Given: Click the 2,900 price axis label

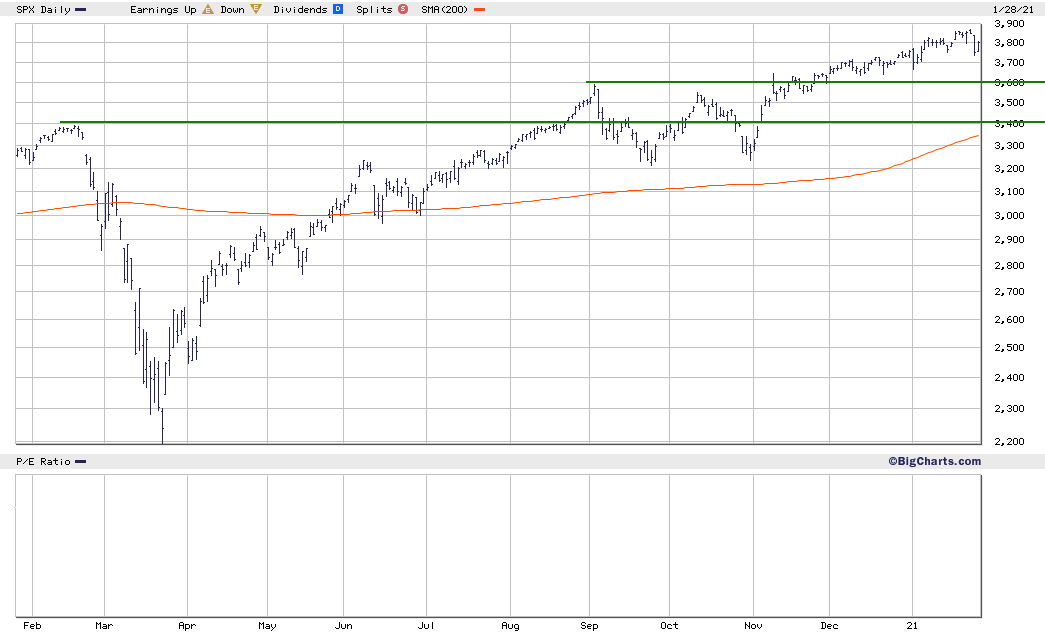Looking at the screenshot, I should 1009,240.
